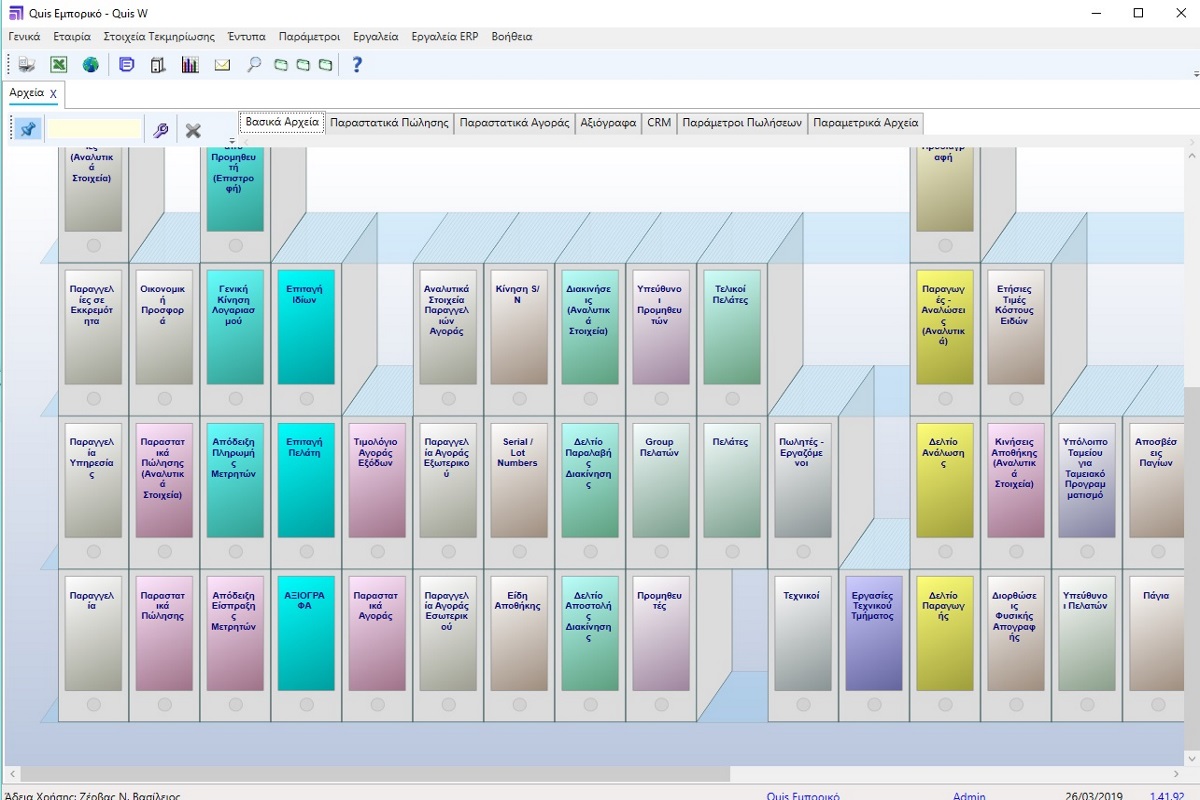The image size is (1200, 800).
Task: Click the magnifying glass search icon
Action: [254, 65]
